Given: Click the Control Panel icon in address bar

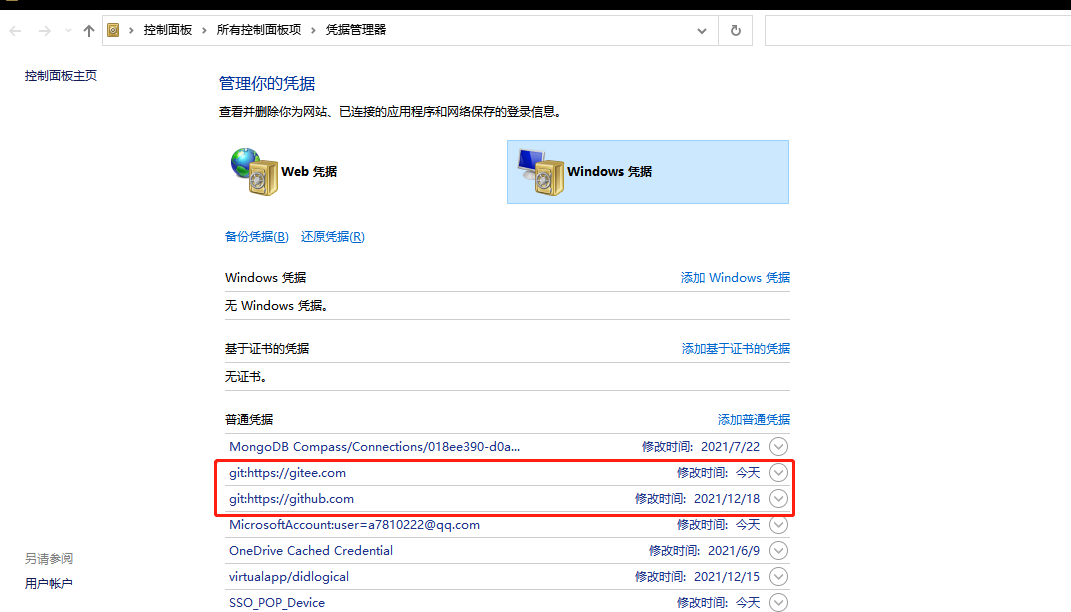Looking at the screenshot, I should coord(113,30).
